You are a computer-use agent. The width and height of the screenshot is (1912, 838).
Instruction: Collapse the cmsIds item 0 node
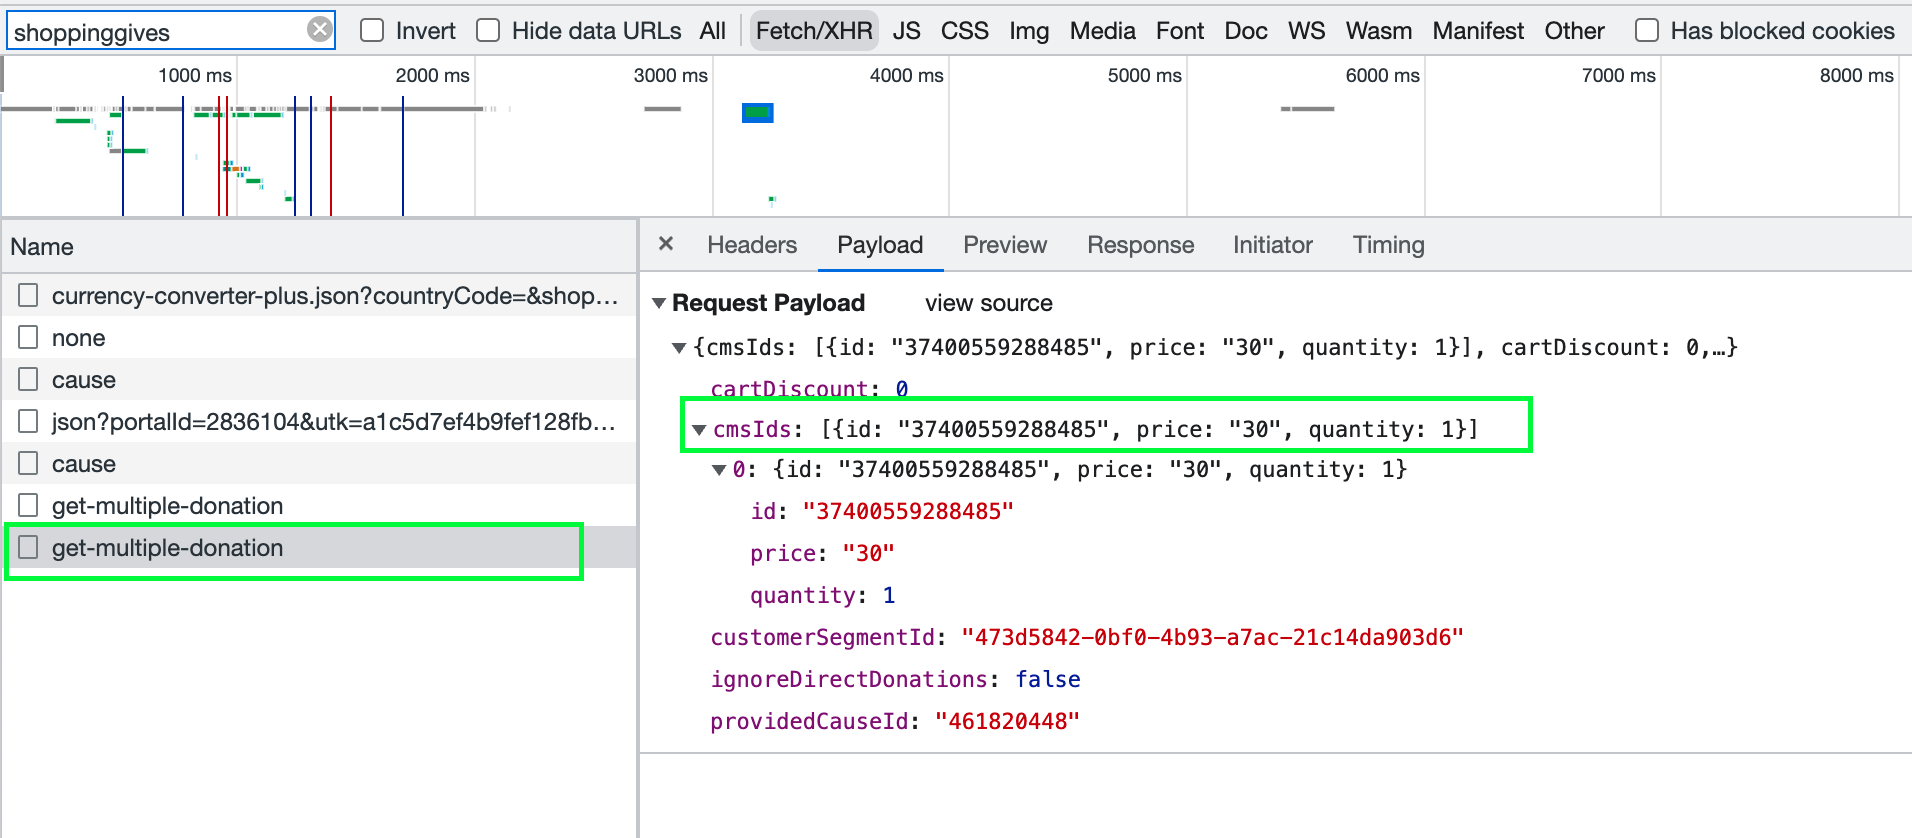[x=719, y=470]
